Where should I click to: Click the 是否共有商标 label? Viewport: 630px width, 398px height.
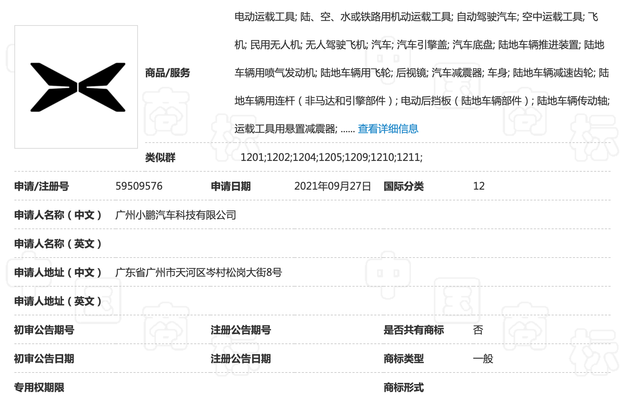[x=413, y=330]
